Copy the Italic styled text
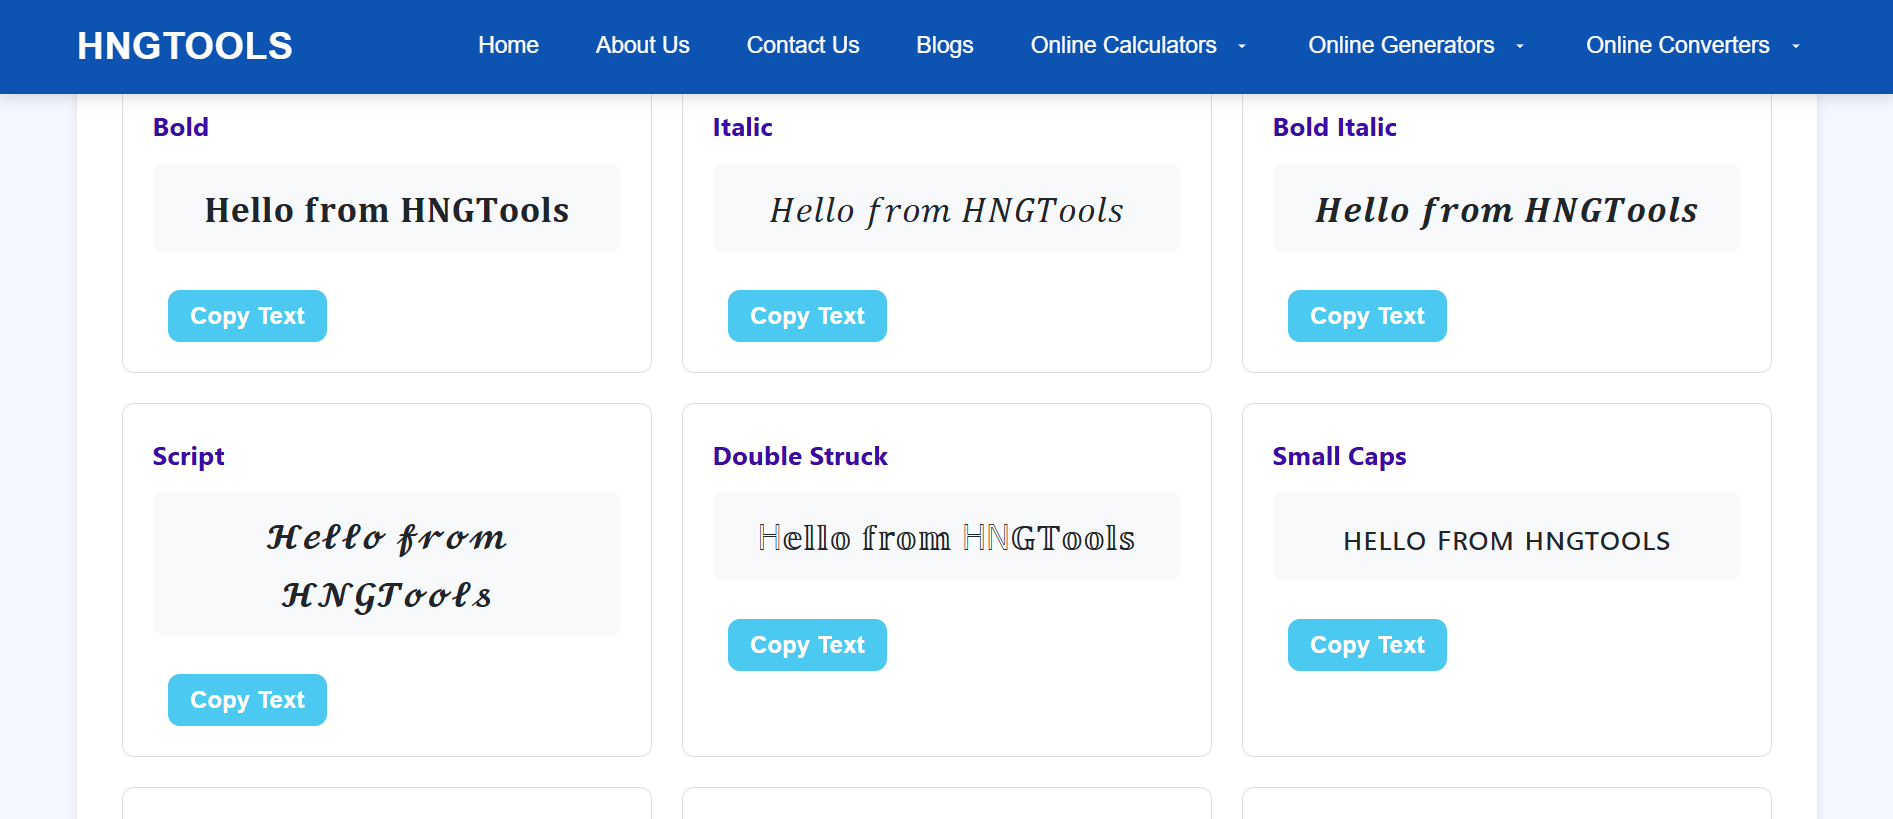Image resolution: width=1893 pixels, height=819 pixels. 807,316
